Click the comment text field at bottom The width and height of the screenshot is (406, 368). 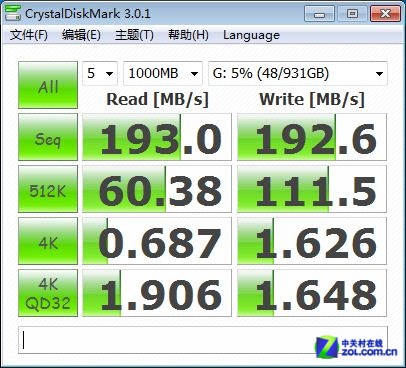tap(203, 340)
